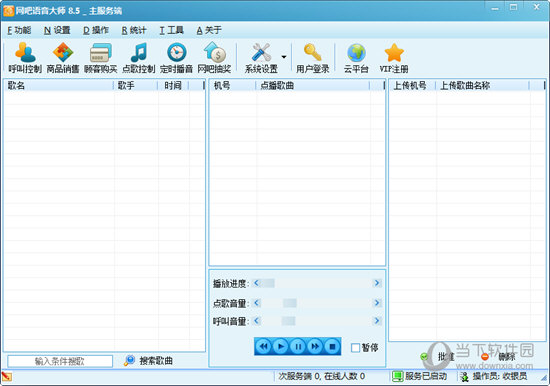
Task: Click the 删除 delete button
Action: point(498,357)
